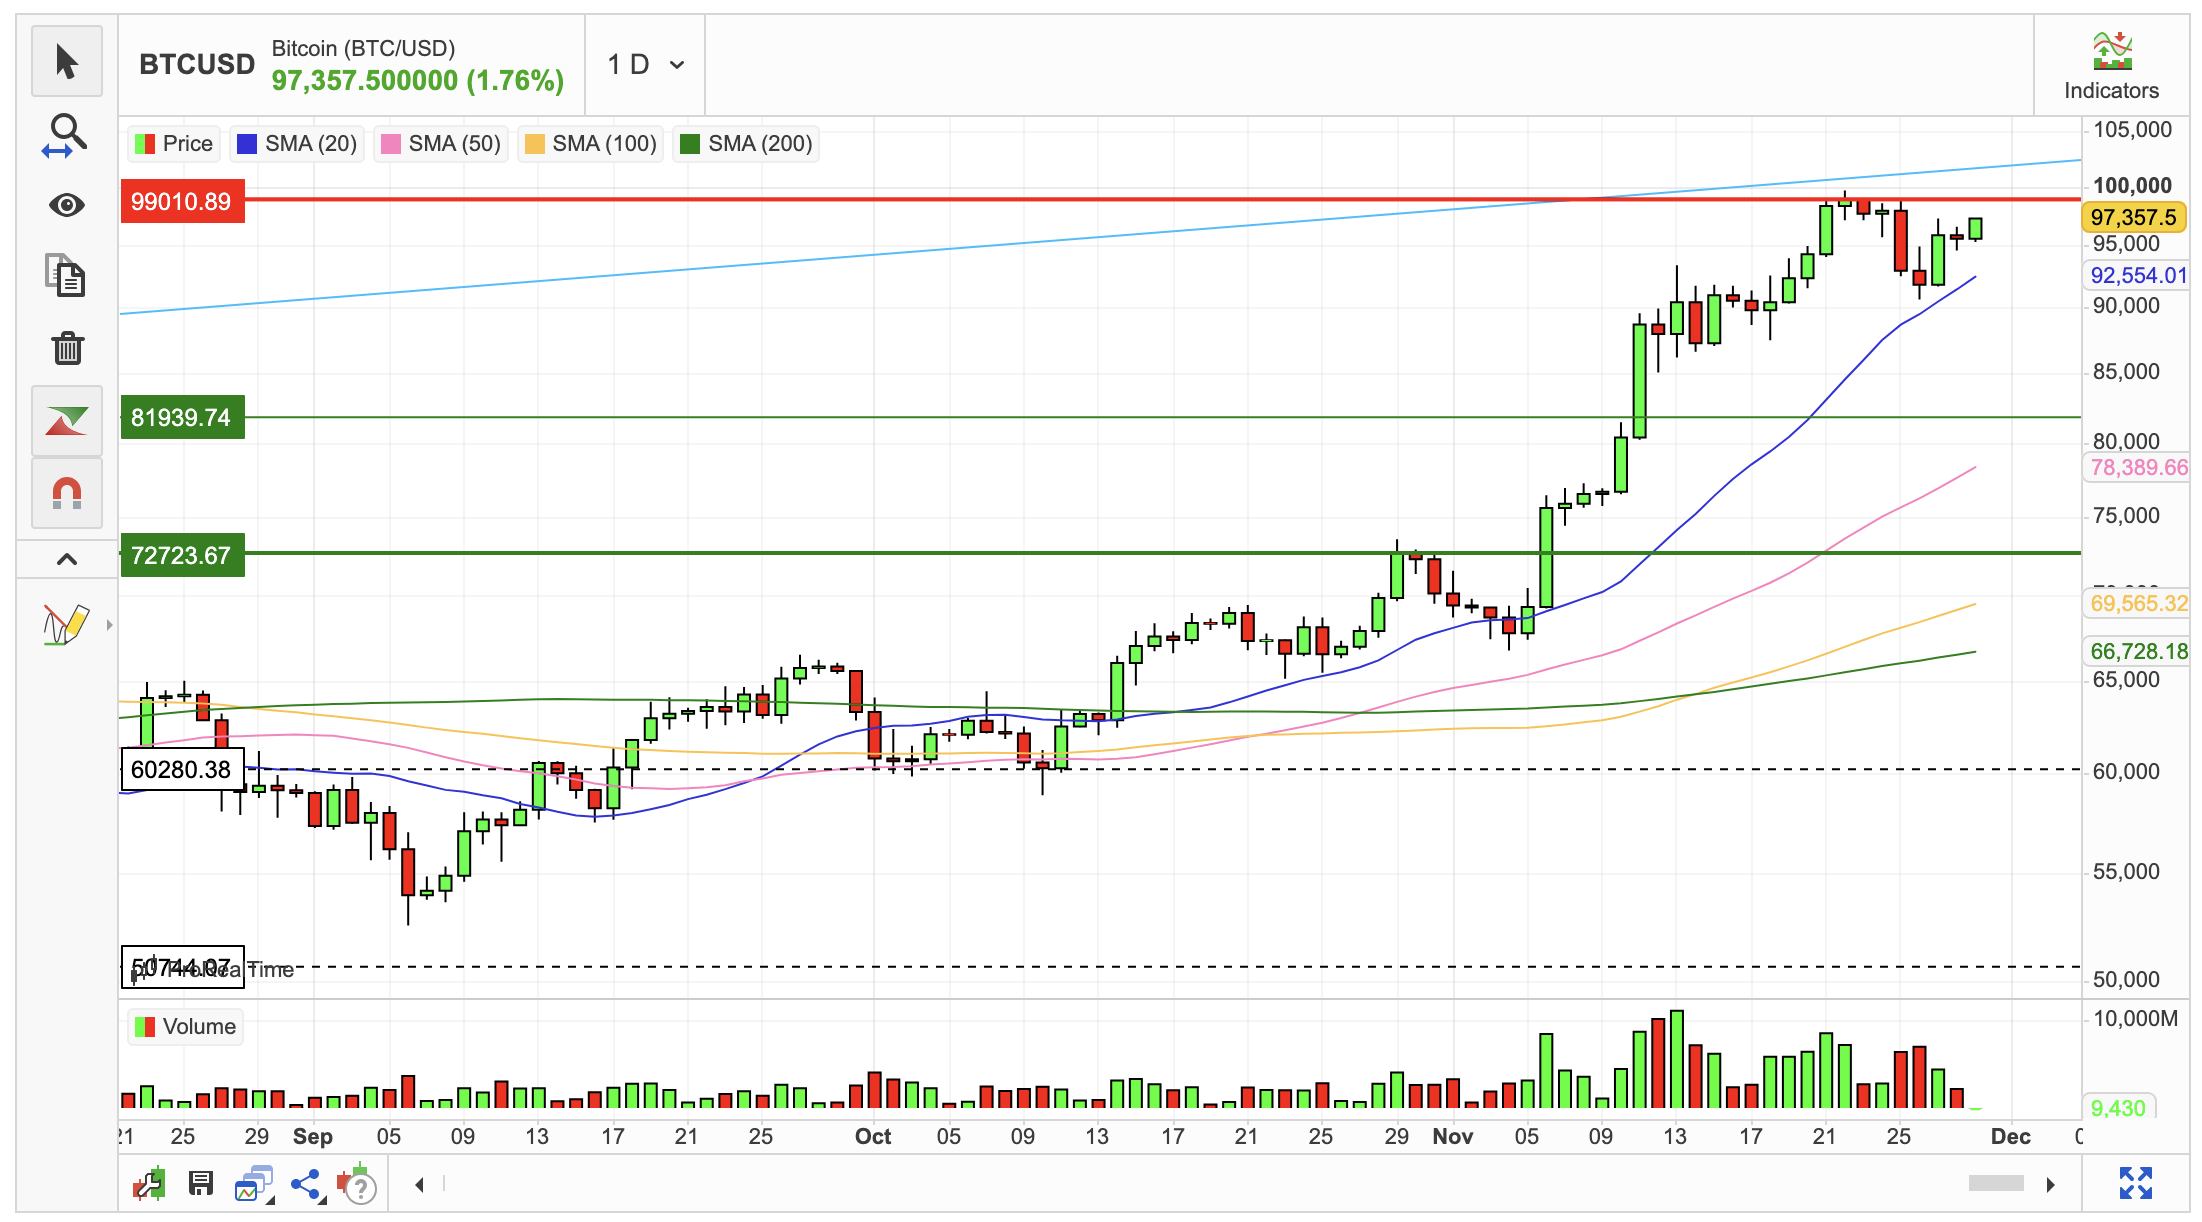Screen dimensions: 2202x1222
Task: Click the blue SMA (20) color swatch
Action: [247, 144]
